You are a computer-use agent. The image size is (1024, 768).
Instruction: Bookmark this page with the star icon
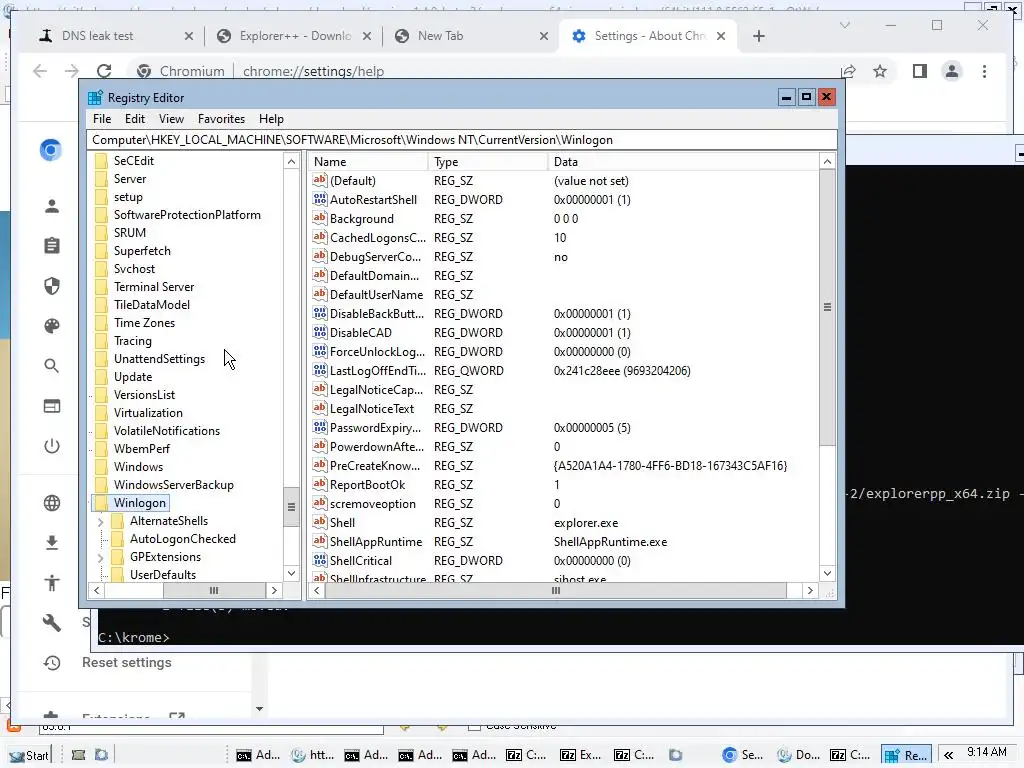[880, 71]
